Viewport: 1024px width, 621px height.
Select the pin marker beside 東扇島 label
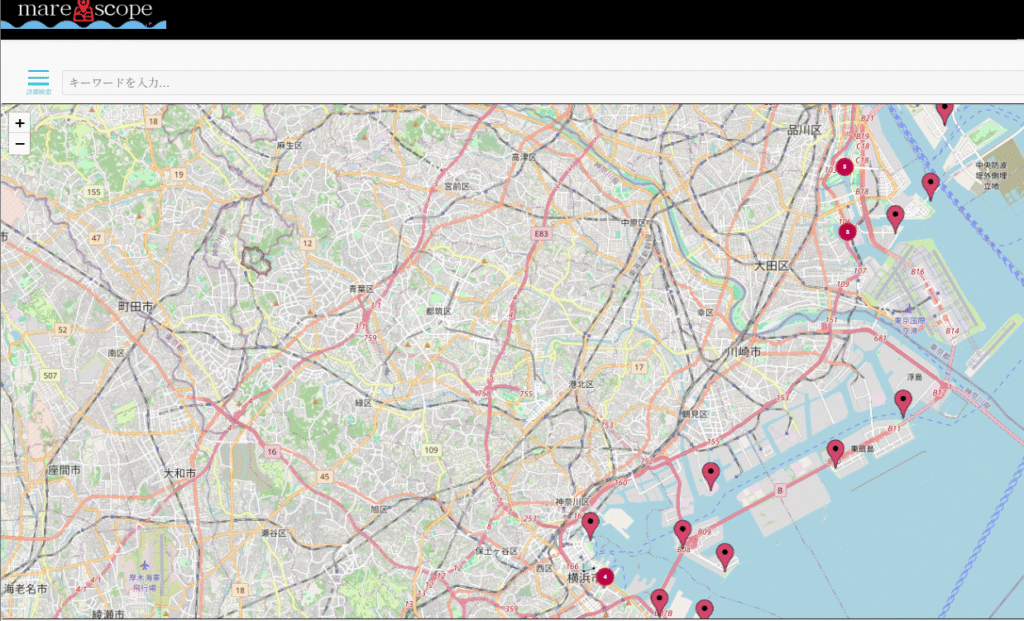[x=835, y=453]
